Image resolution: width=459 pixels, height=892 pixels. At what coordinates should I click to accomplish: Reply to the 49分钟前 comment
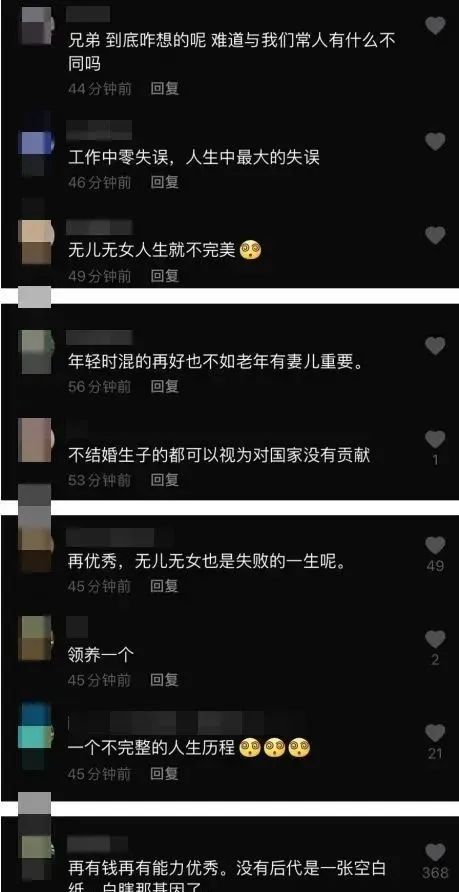164,276
